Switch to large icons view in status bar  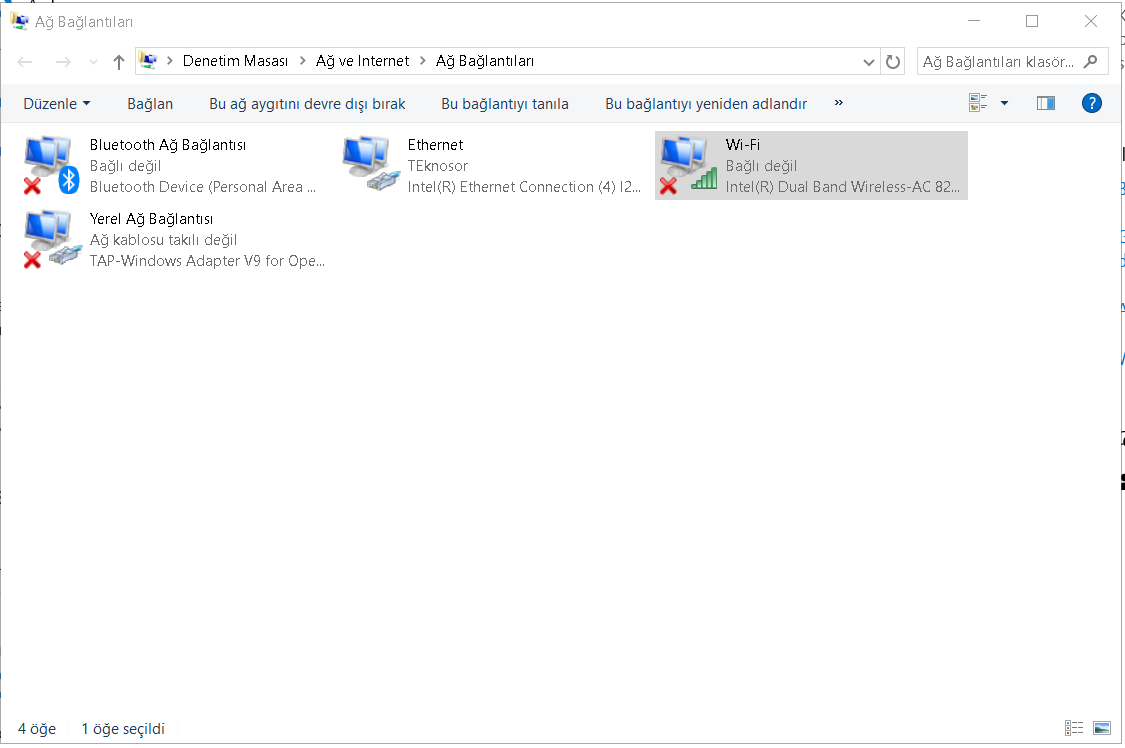coord(1102,728)
